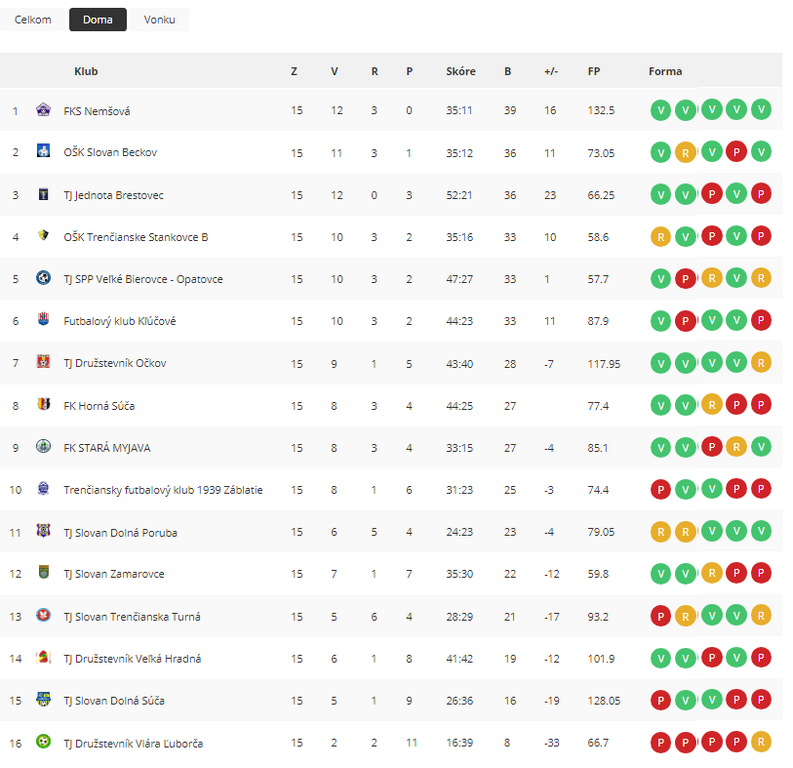Open the TJ Družstevník Očkov crest icon
793x768 pixels.
(43, 362)
